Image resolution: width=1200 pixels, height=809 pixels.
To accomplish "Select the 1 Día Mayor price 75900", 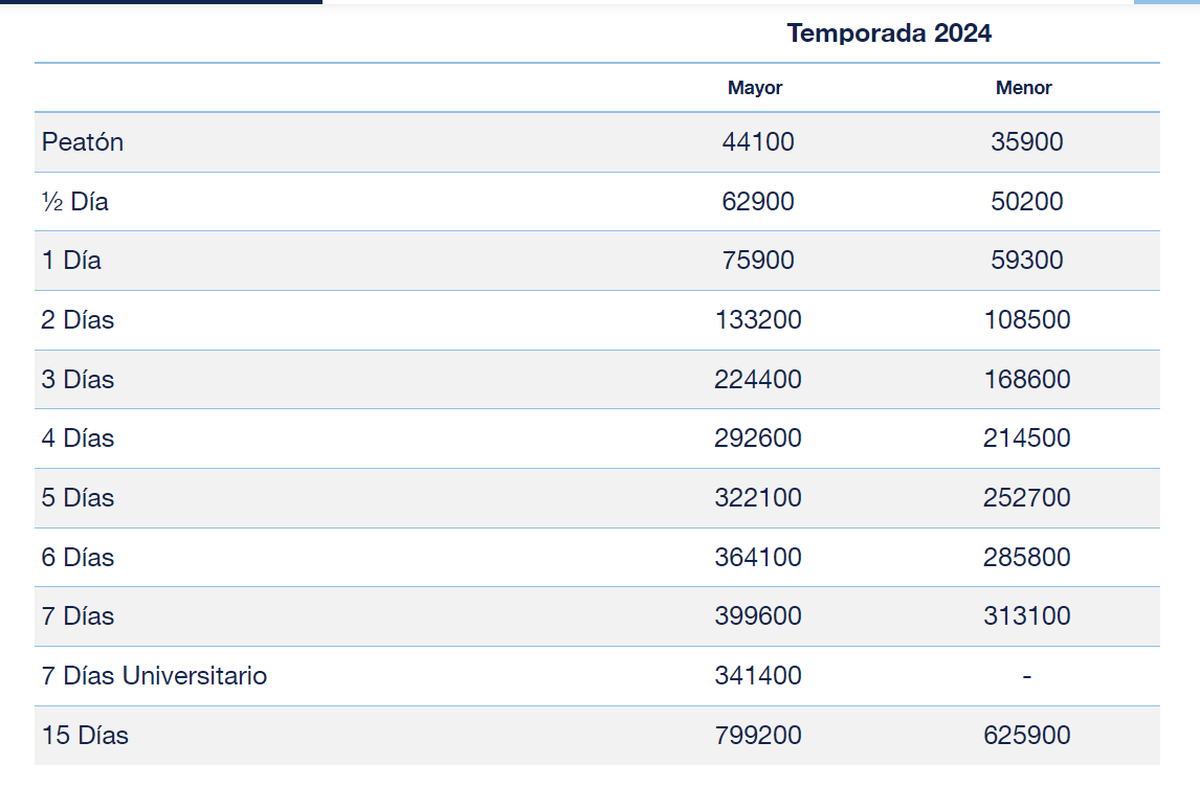I will click(x=758, y=261).
